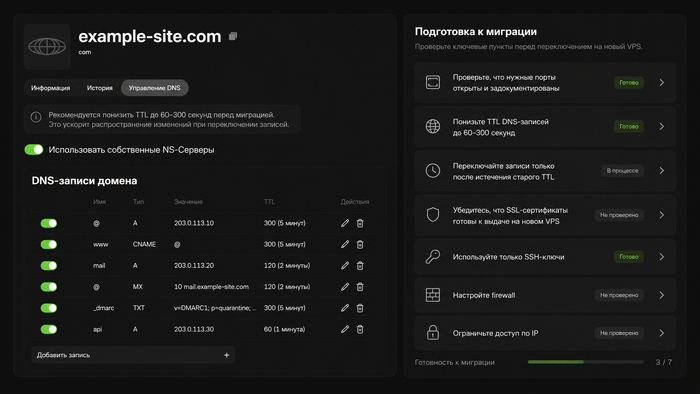Click Добавить запись button
The width and height of the screenshot is (700, 394).
[133, 355]
